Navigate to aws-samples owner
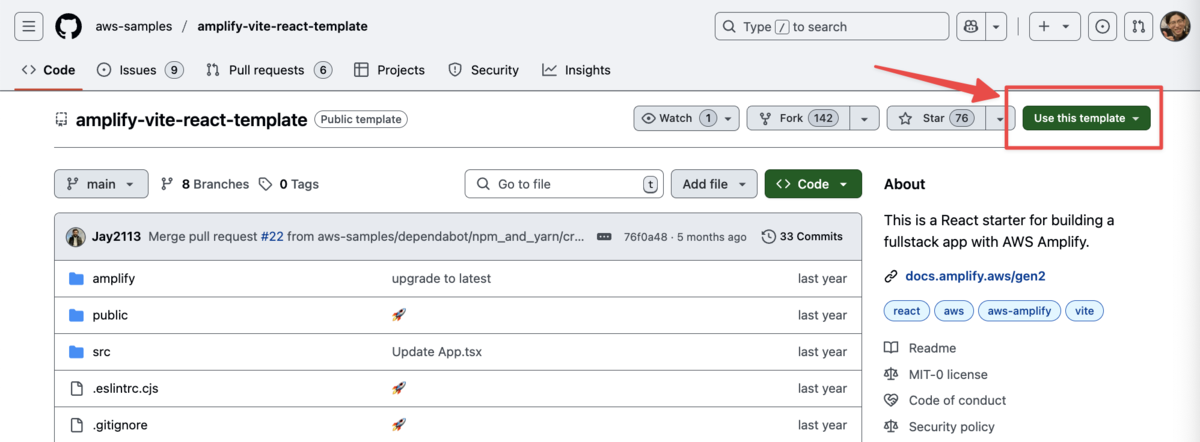 (134, 26)
